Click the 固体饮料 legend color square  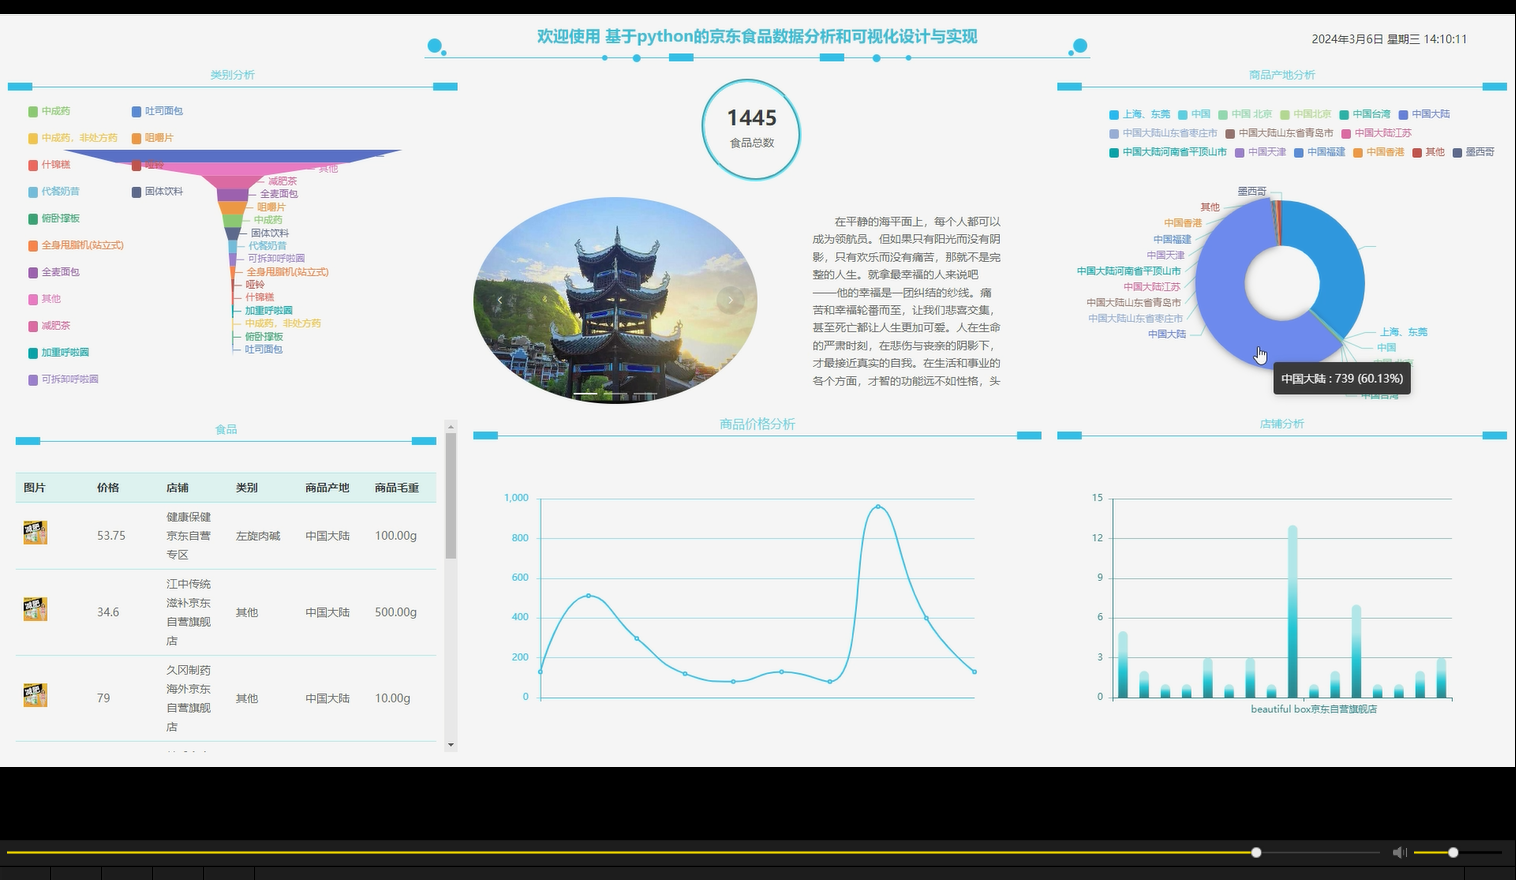[x=136, y=191]
